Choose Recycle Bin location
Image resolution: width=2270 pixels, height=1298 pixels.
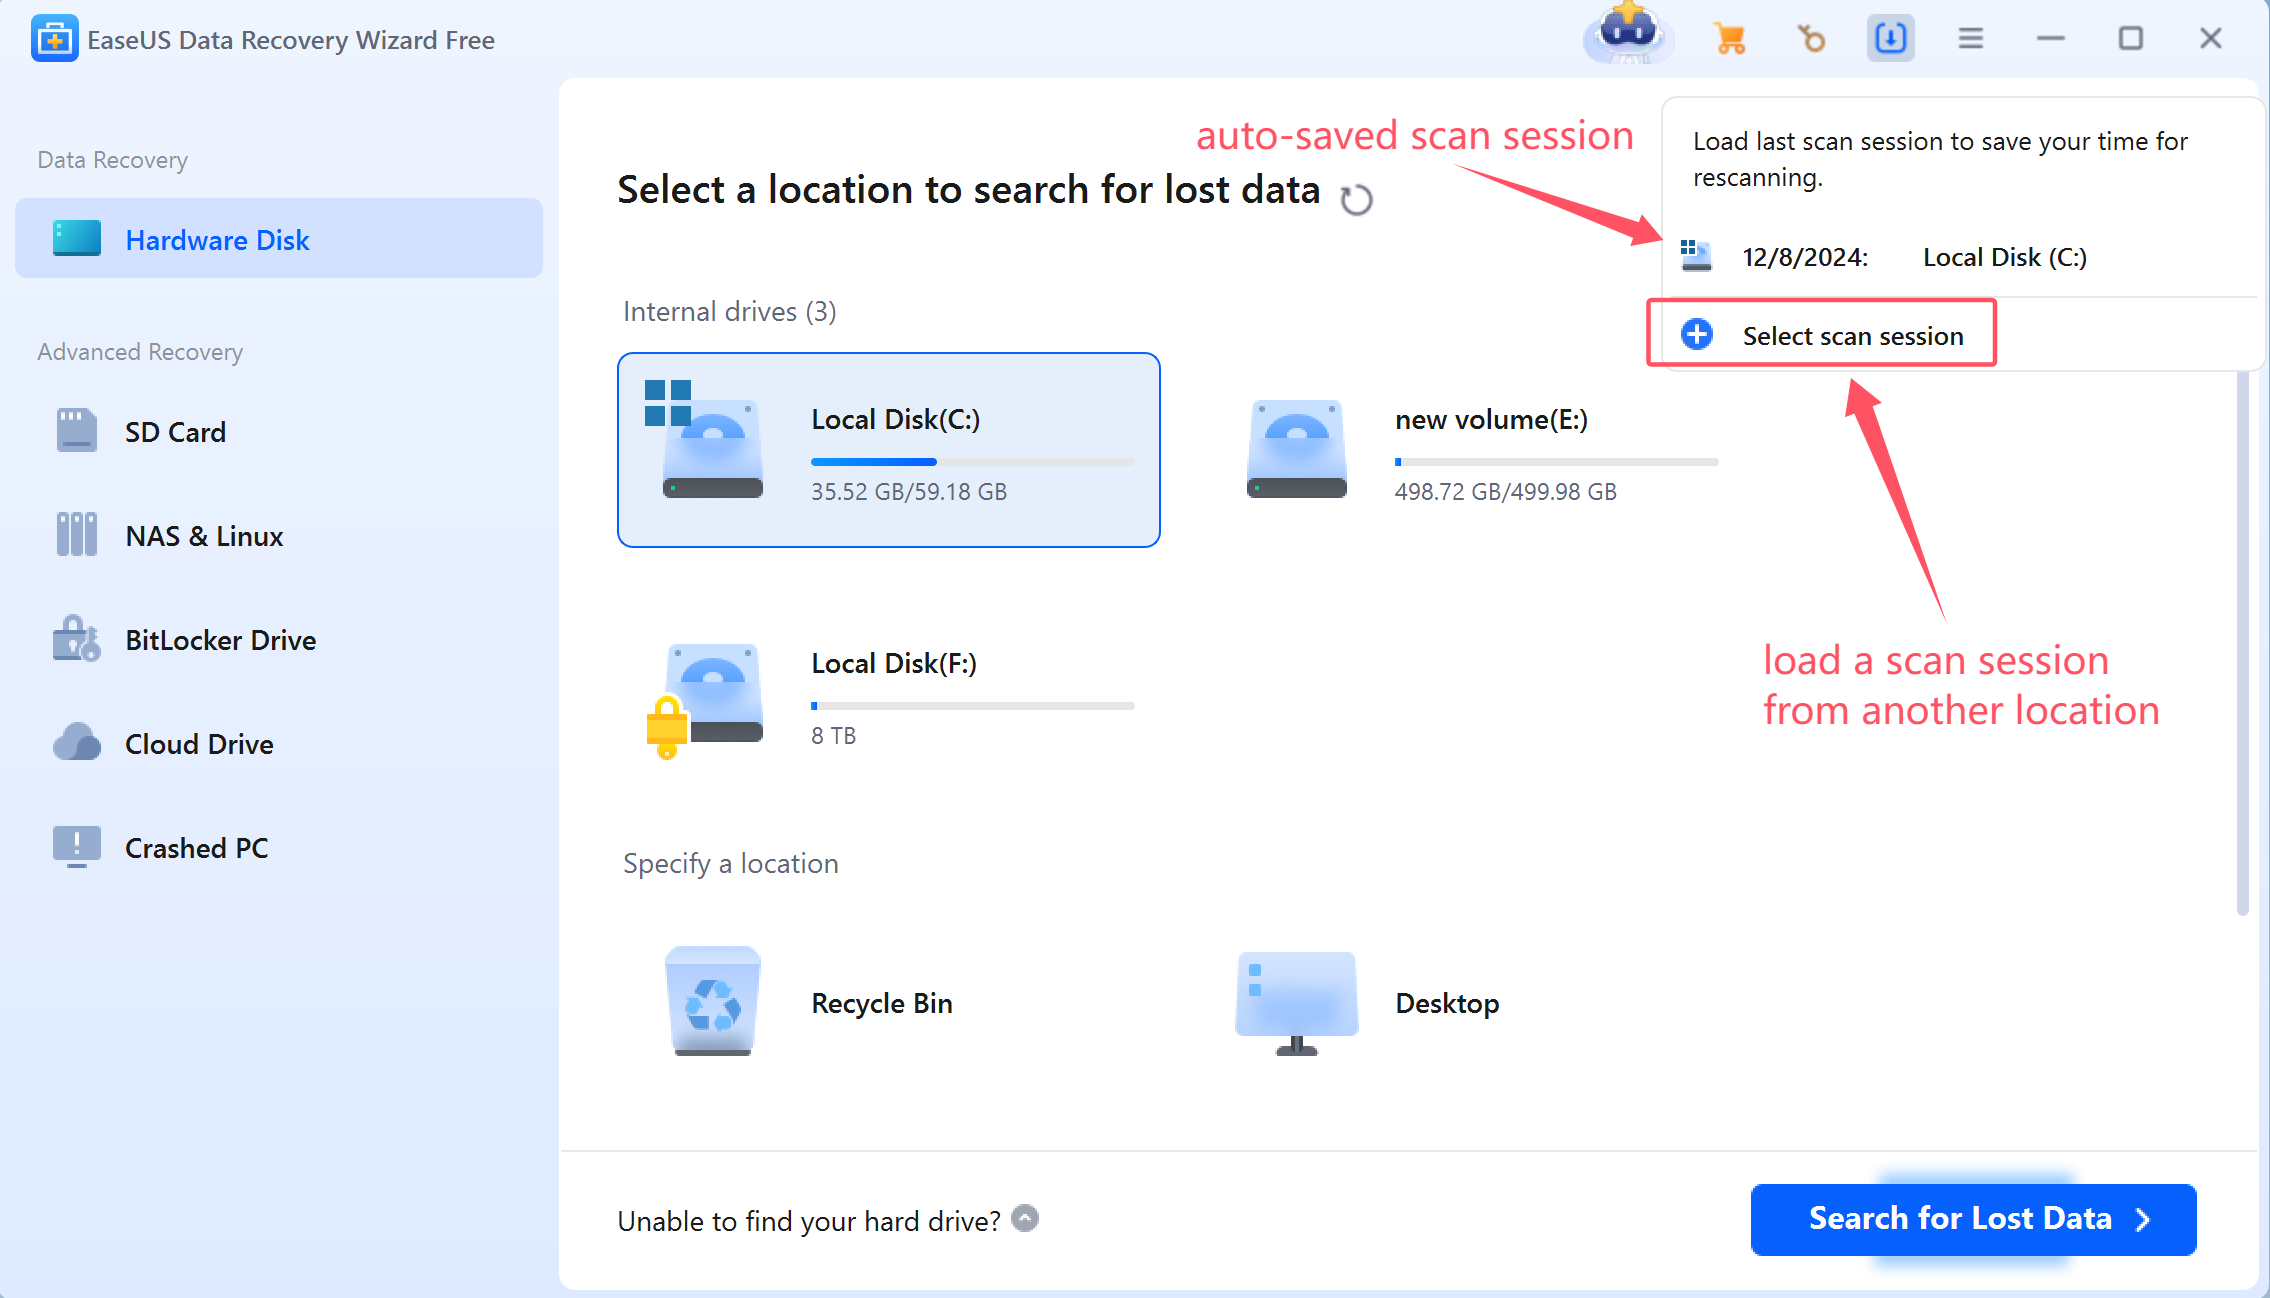click(x=889, y=1002)
